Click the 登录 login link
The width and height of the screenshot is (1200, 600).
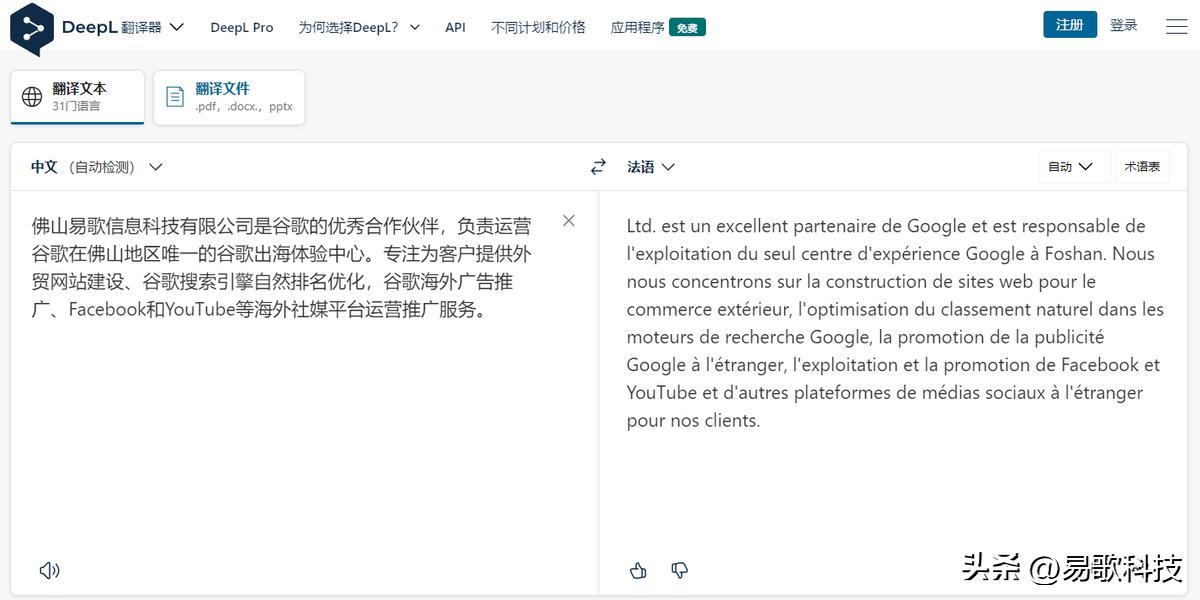pyautogui.click(x=1124, y=25)
